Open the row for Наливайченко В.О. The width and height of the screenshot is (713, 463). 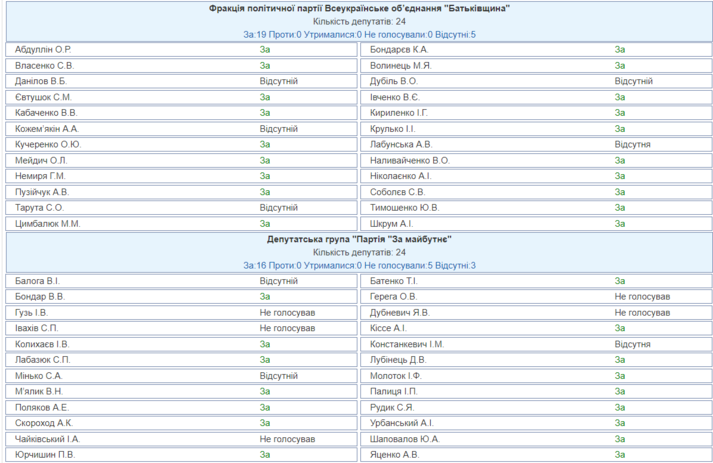tap(410, 160)
